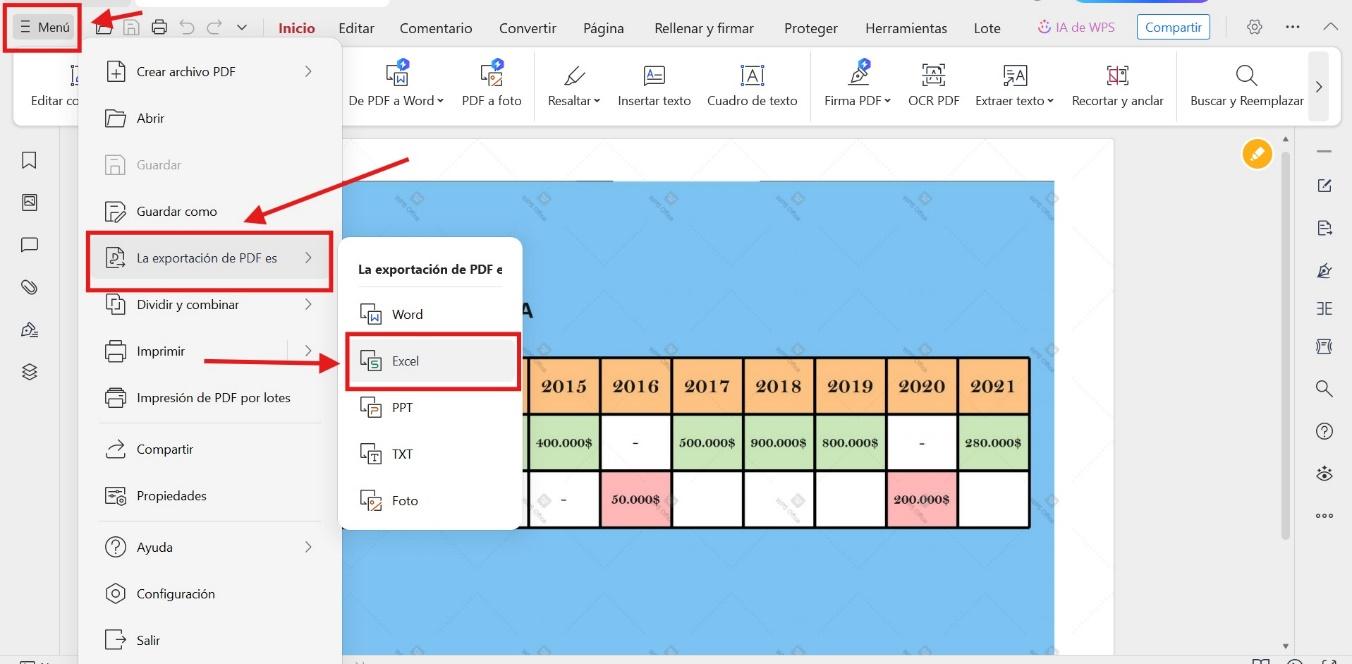Open the comments panel icon
Viewport: 1352px width, 664px height.
pos(29,244)
